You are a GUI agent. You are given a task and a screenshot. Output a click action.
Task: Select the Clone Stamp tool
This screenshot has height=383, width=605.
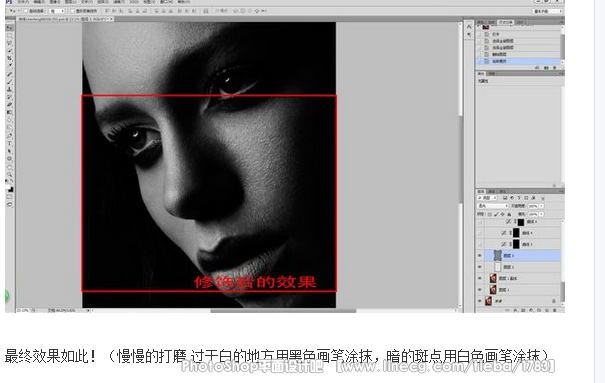[9, 89]
